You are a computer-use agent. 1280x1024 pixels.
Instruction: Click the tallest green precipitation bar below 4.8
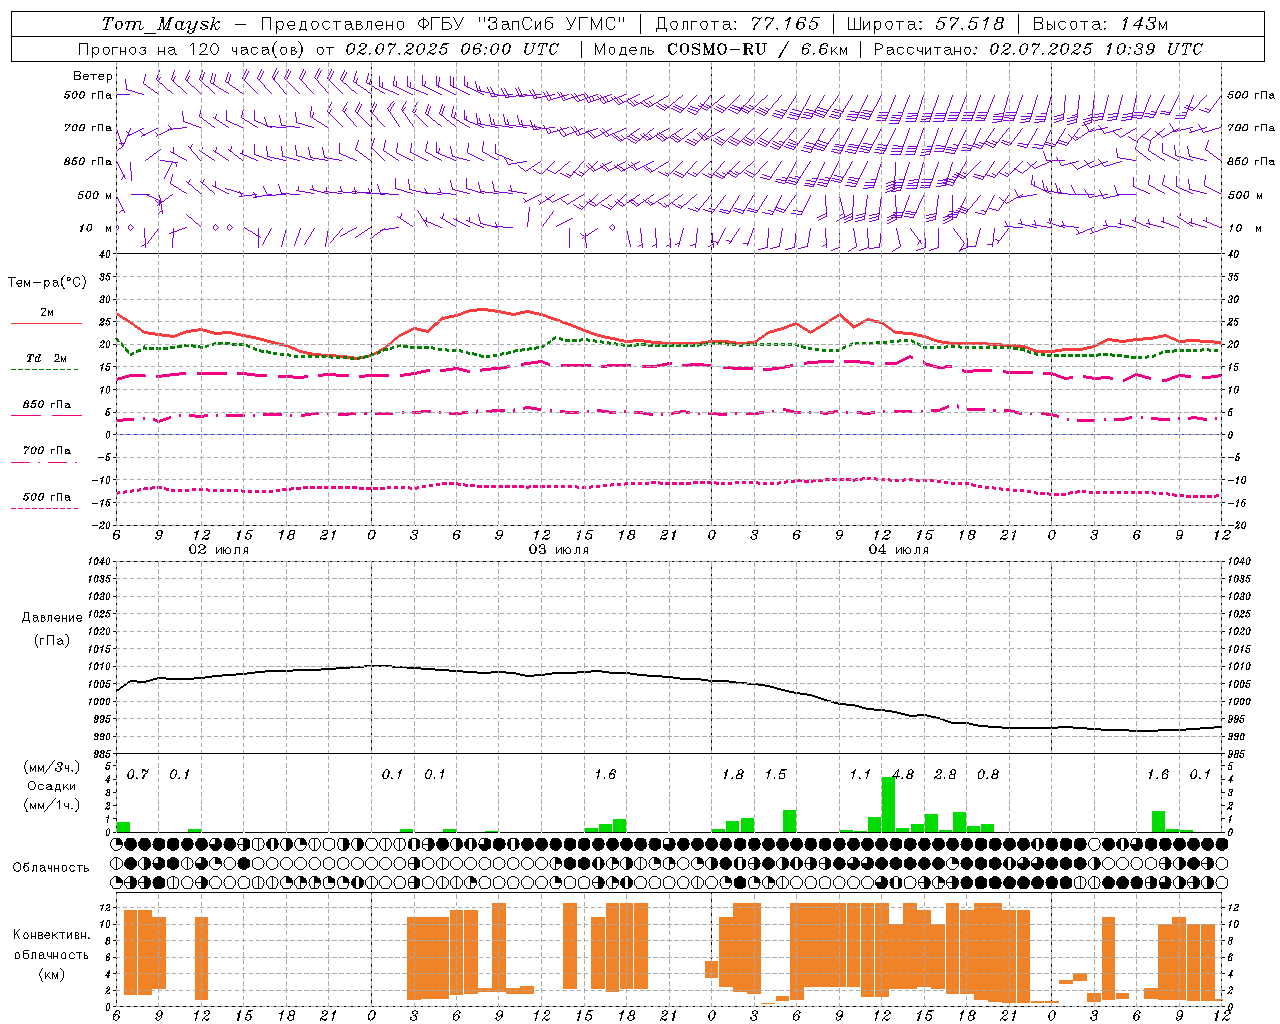click(x=888, y=805)
